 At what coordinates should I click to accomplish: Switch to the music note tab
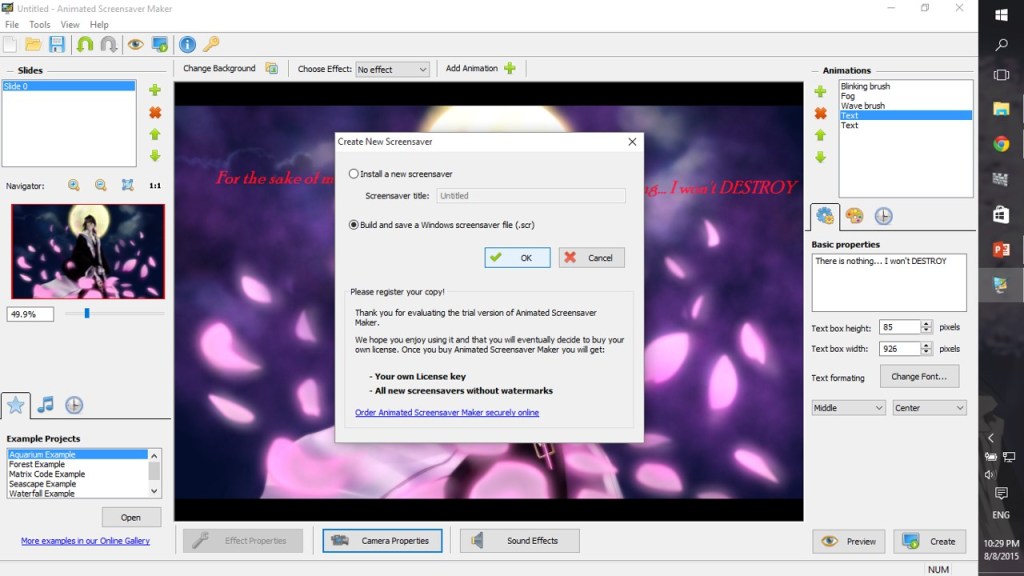point(45,405)
